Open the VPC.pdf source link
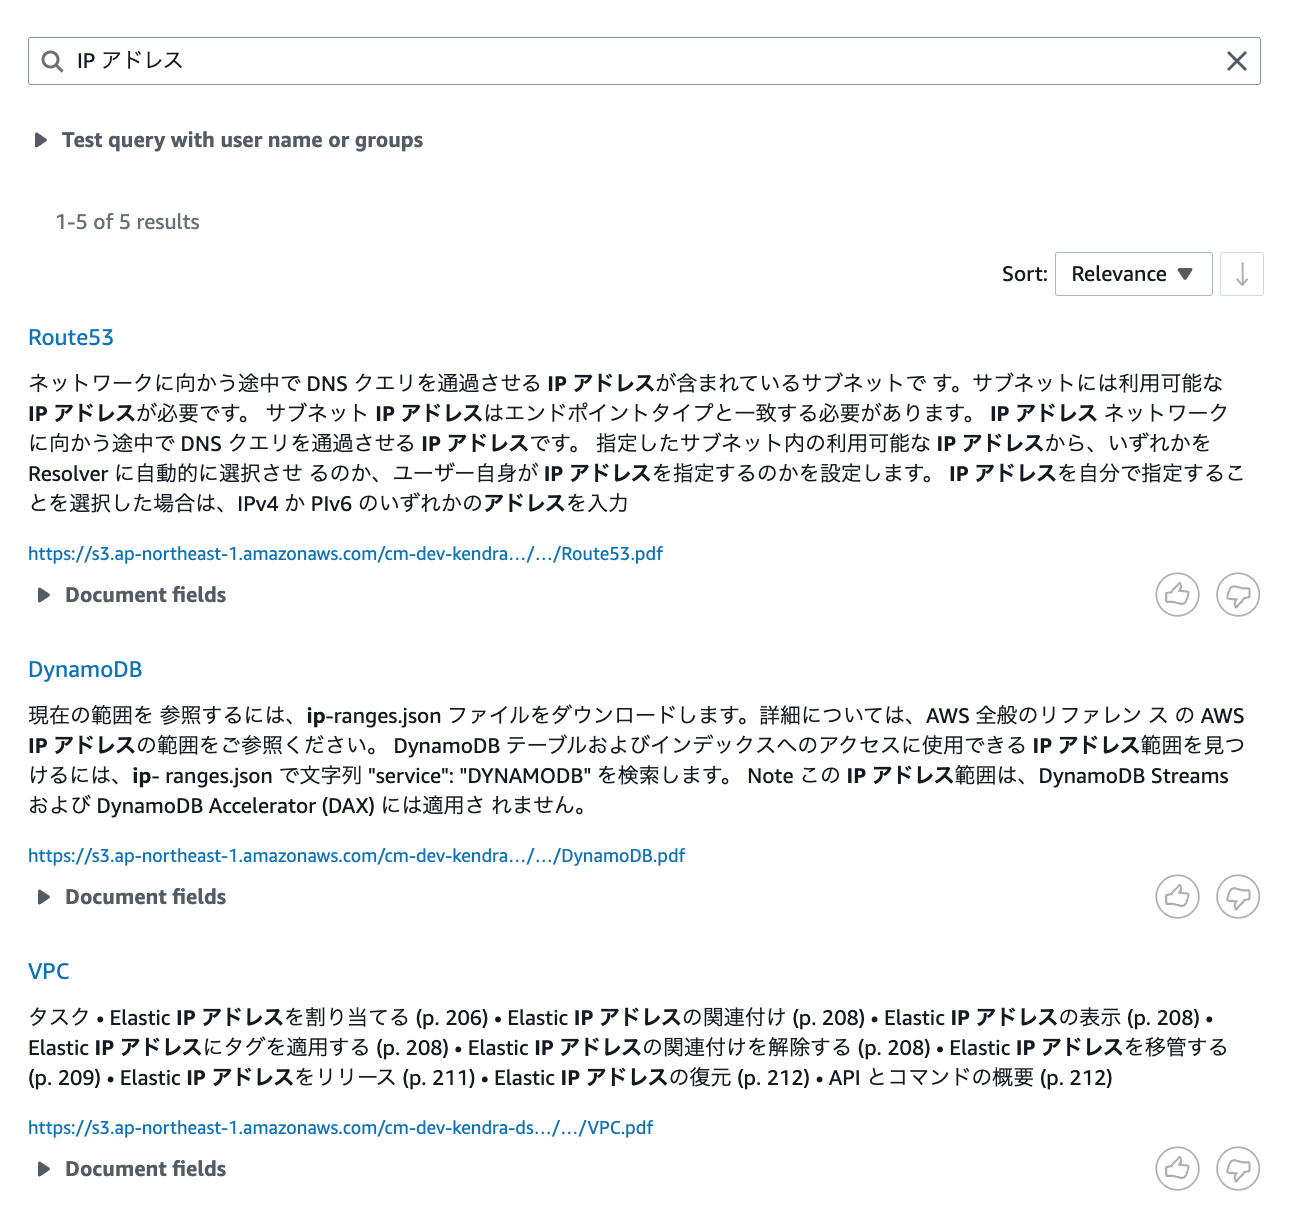 (340, 1127)
